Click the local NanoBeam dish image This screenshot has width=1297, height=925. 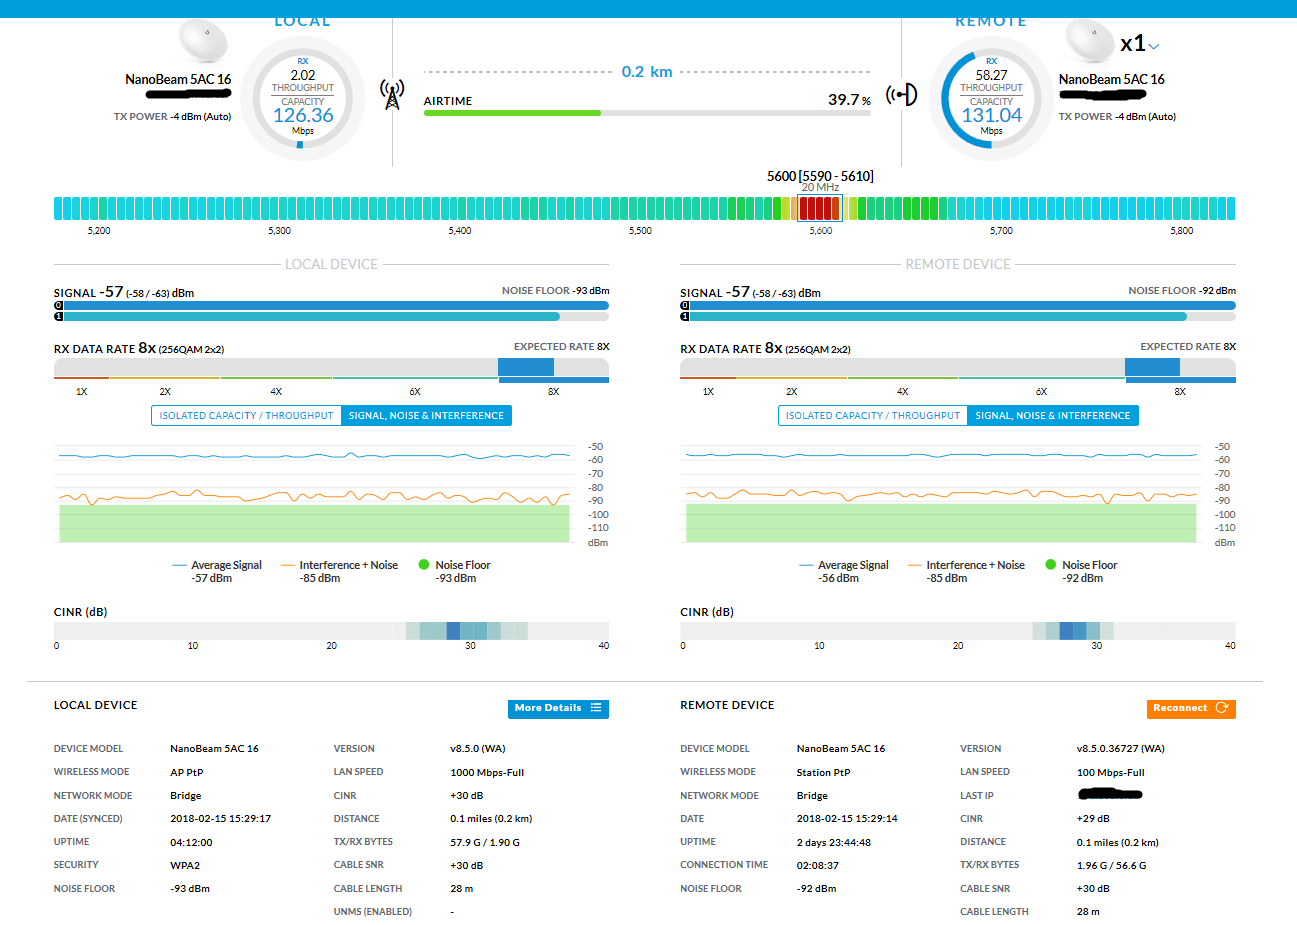[203, 42]
